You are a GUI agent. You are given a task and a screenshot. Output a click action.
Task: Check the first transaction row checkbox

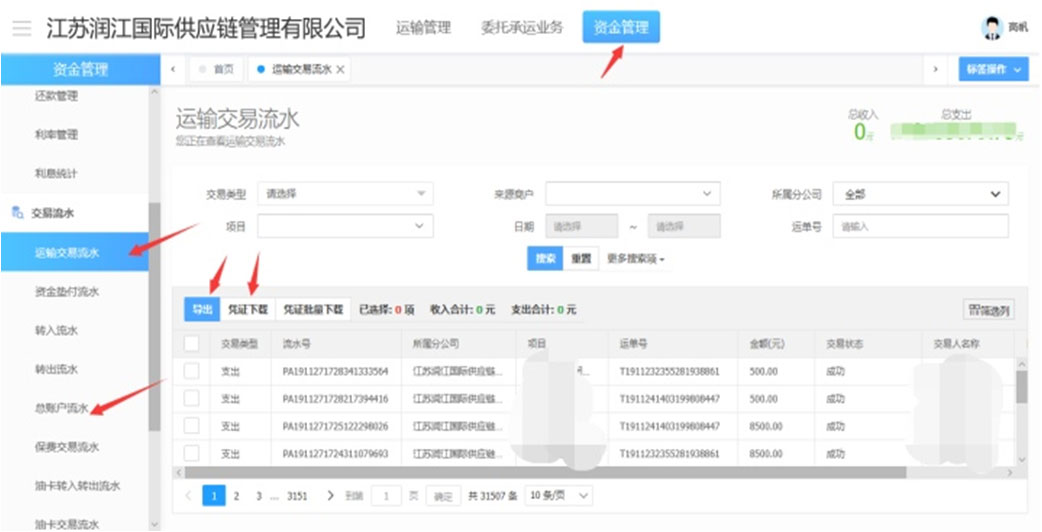(192, 371)
